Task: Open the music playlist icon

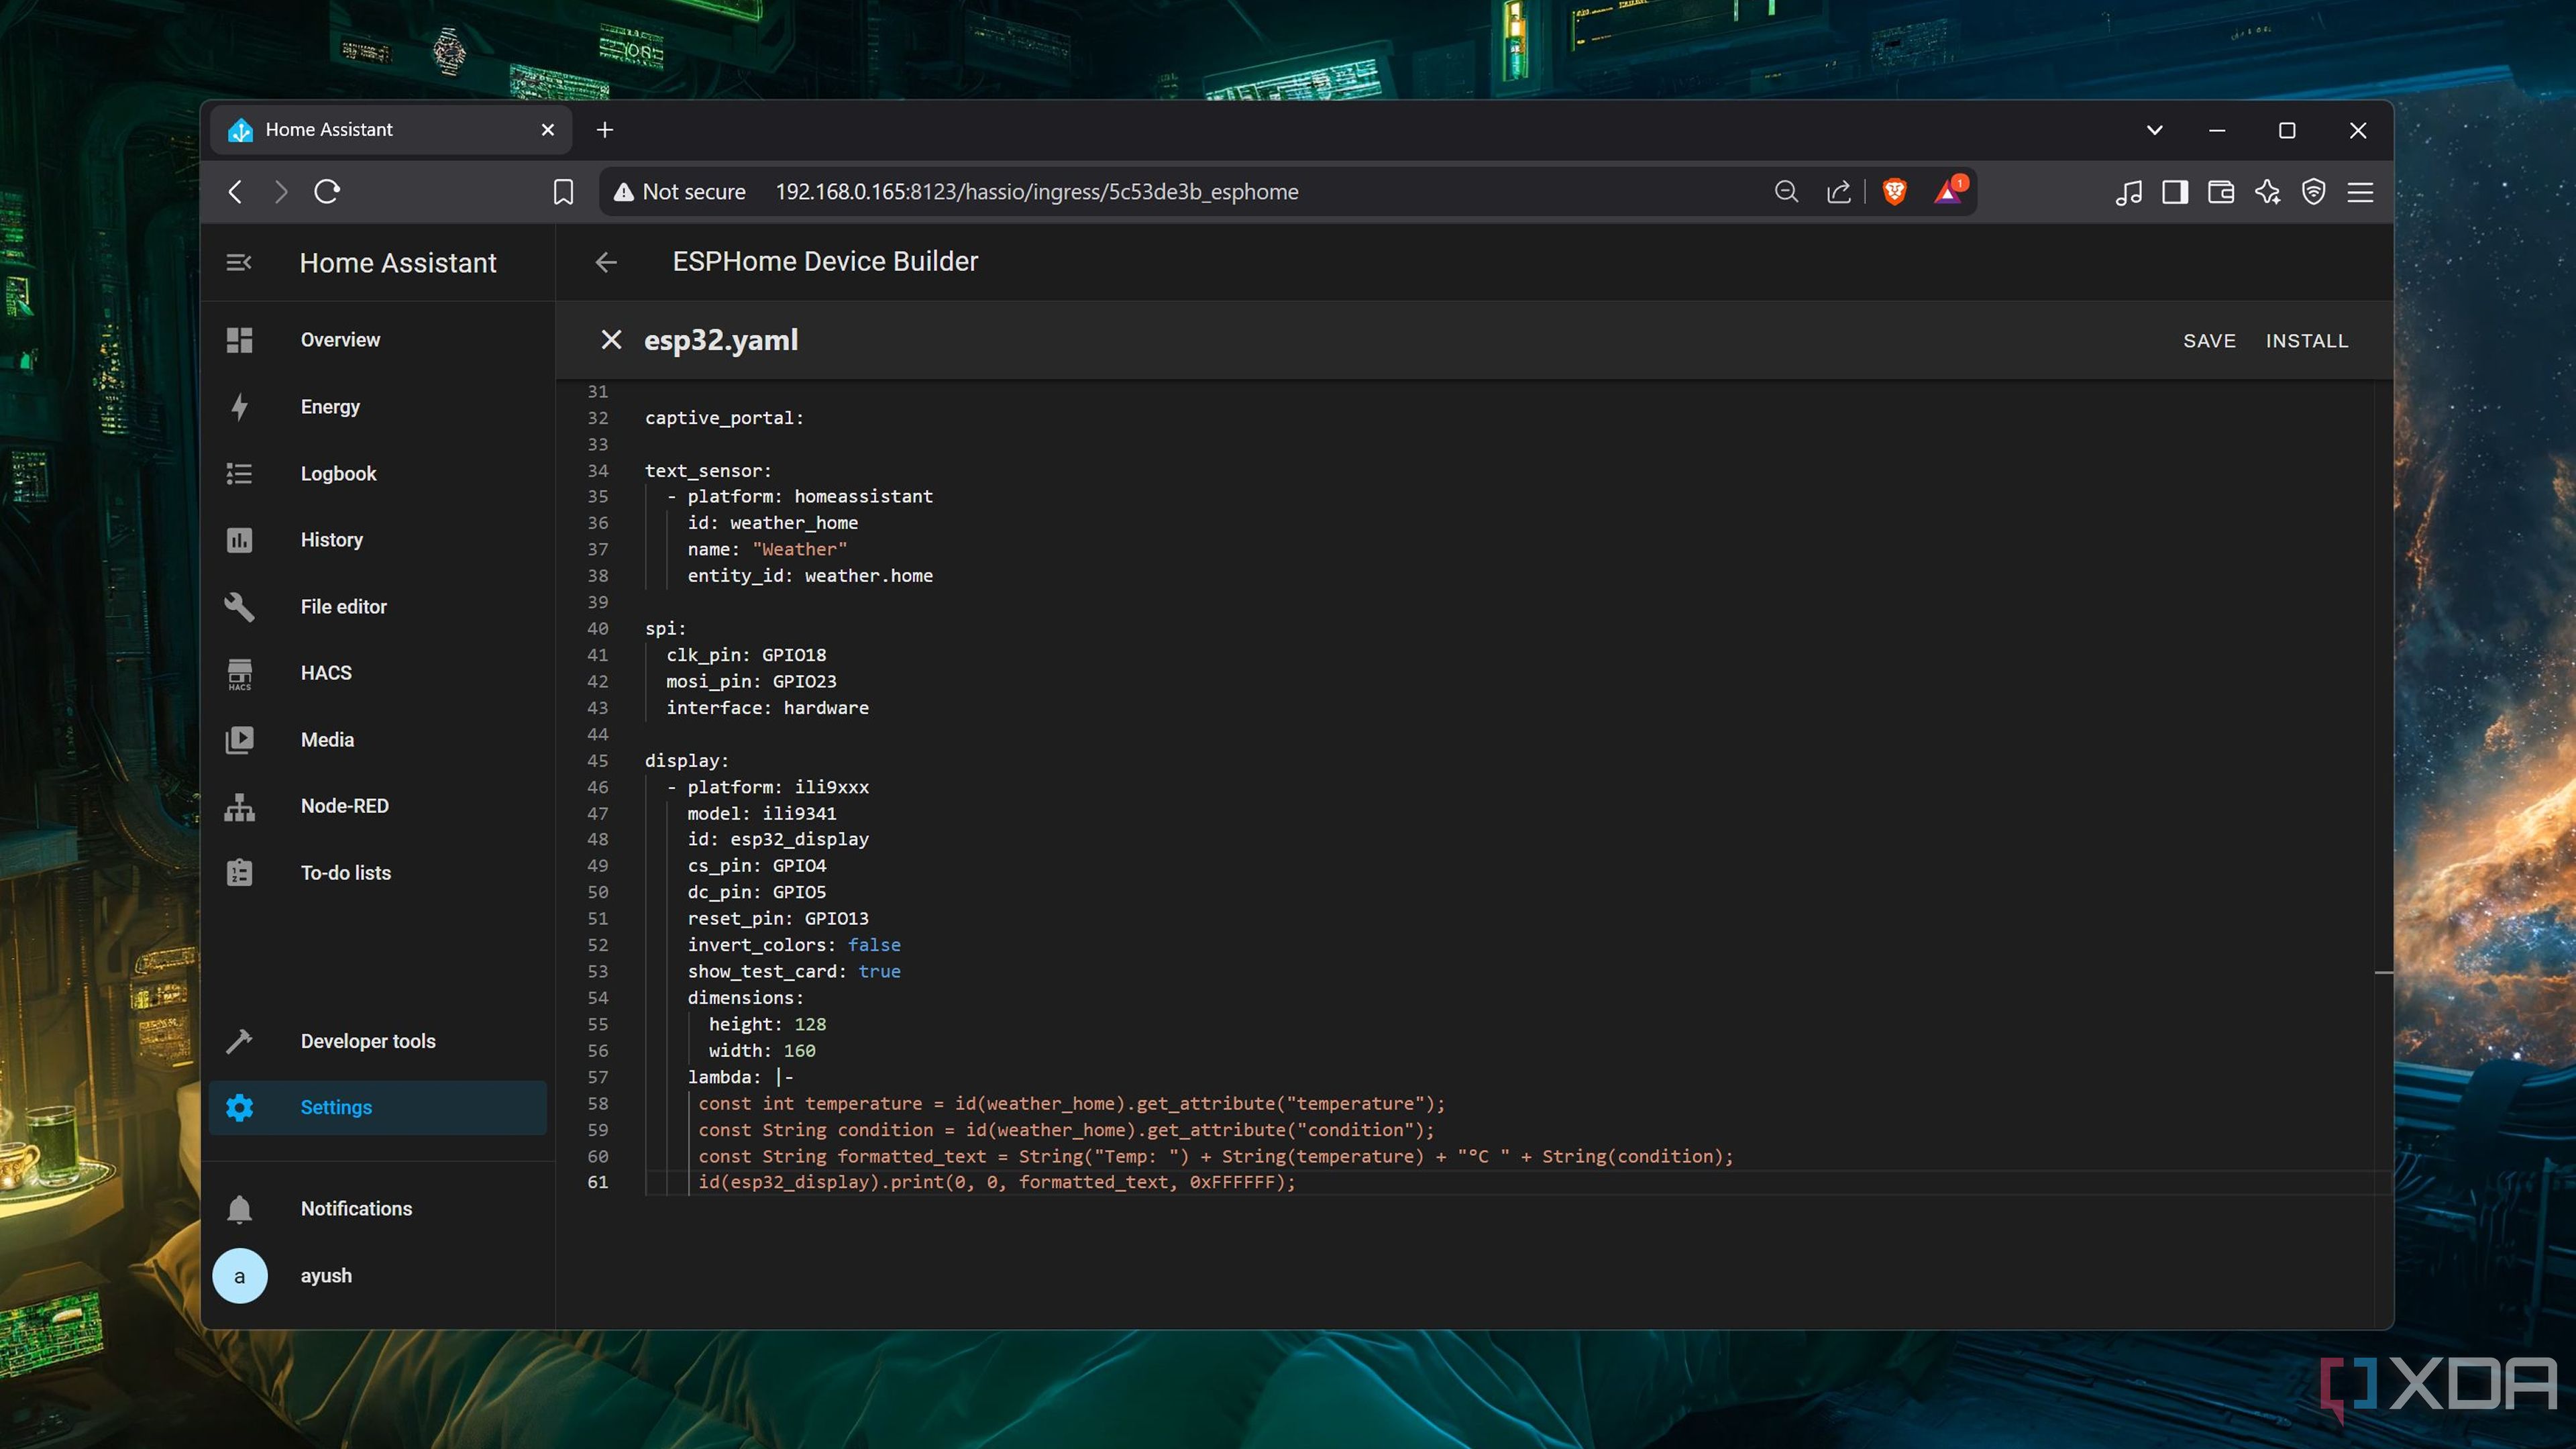Action: click(2128, 192)
